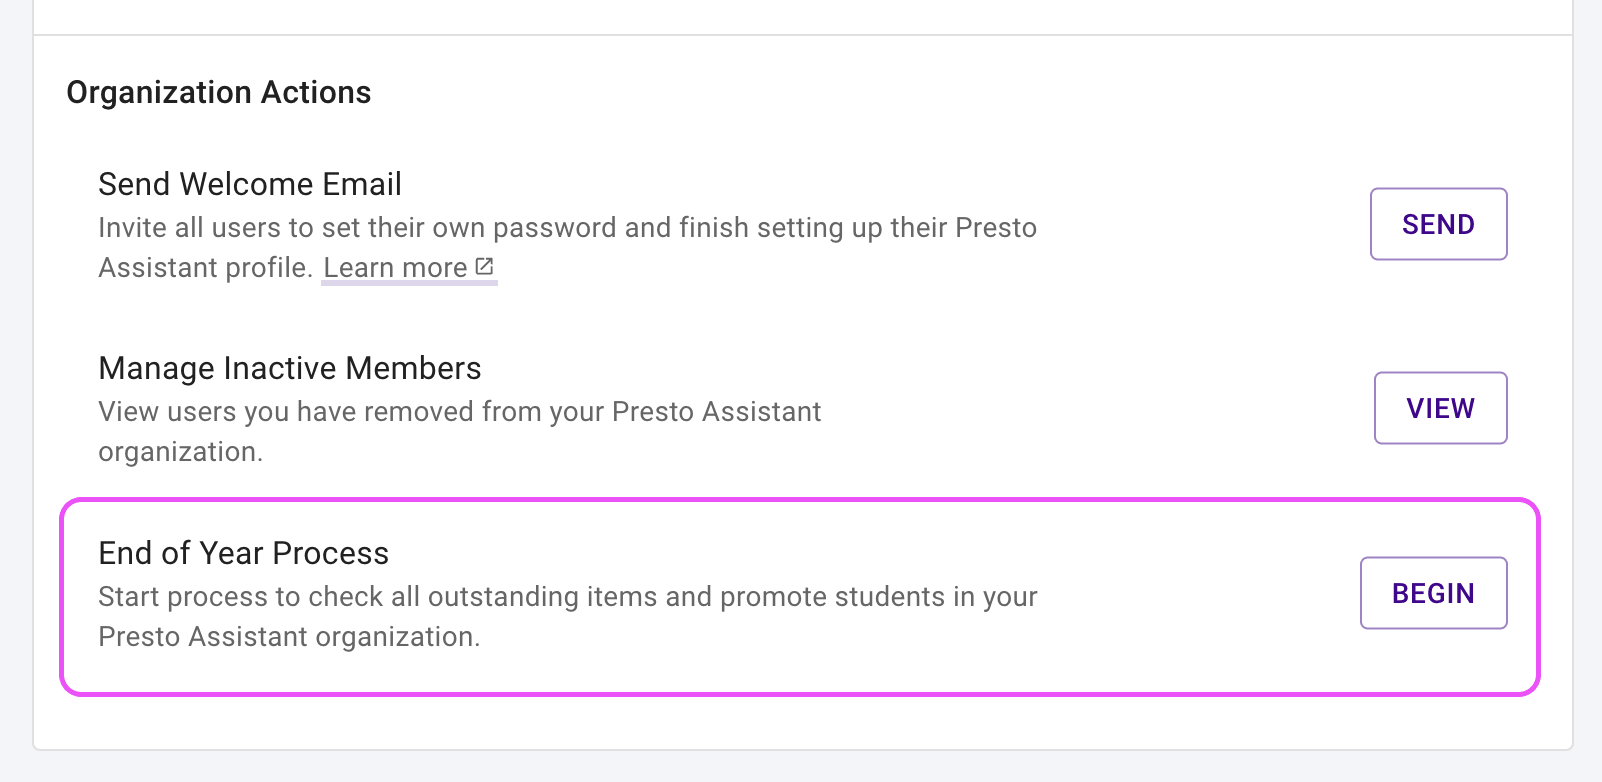Begin the End of Year Process
The width and height of the screenshot is (1602, 782).
[x=1433, y=593]
